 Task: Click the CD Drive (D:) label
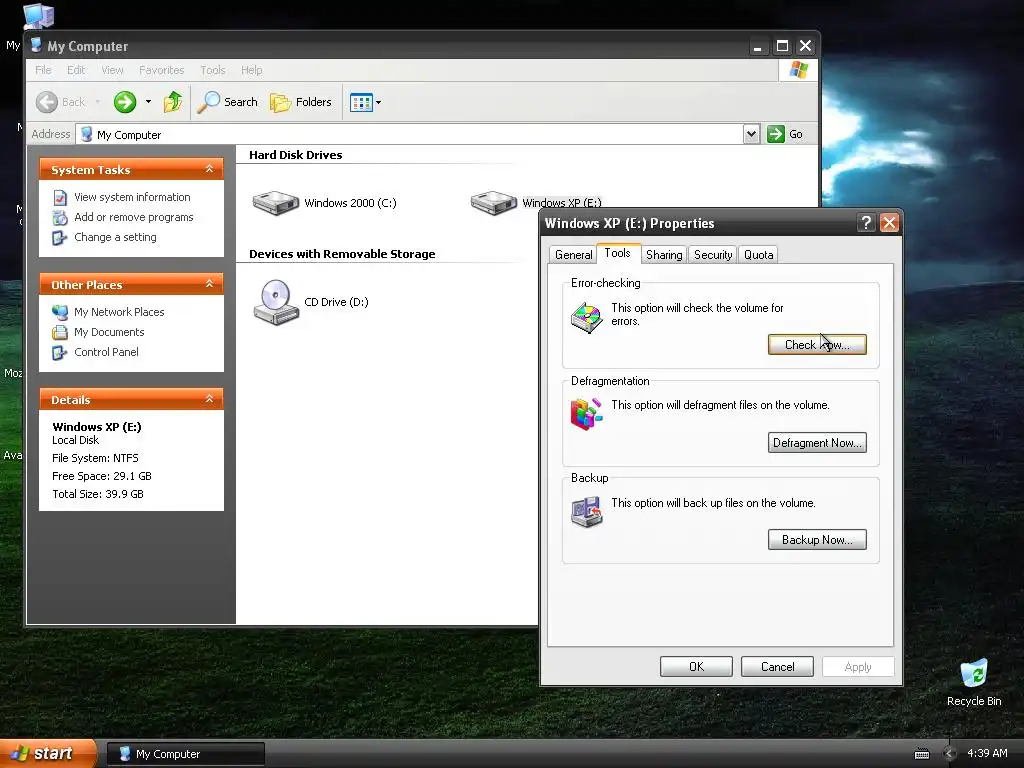point(336,302)
